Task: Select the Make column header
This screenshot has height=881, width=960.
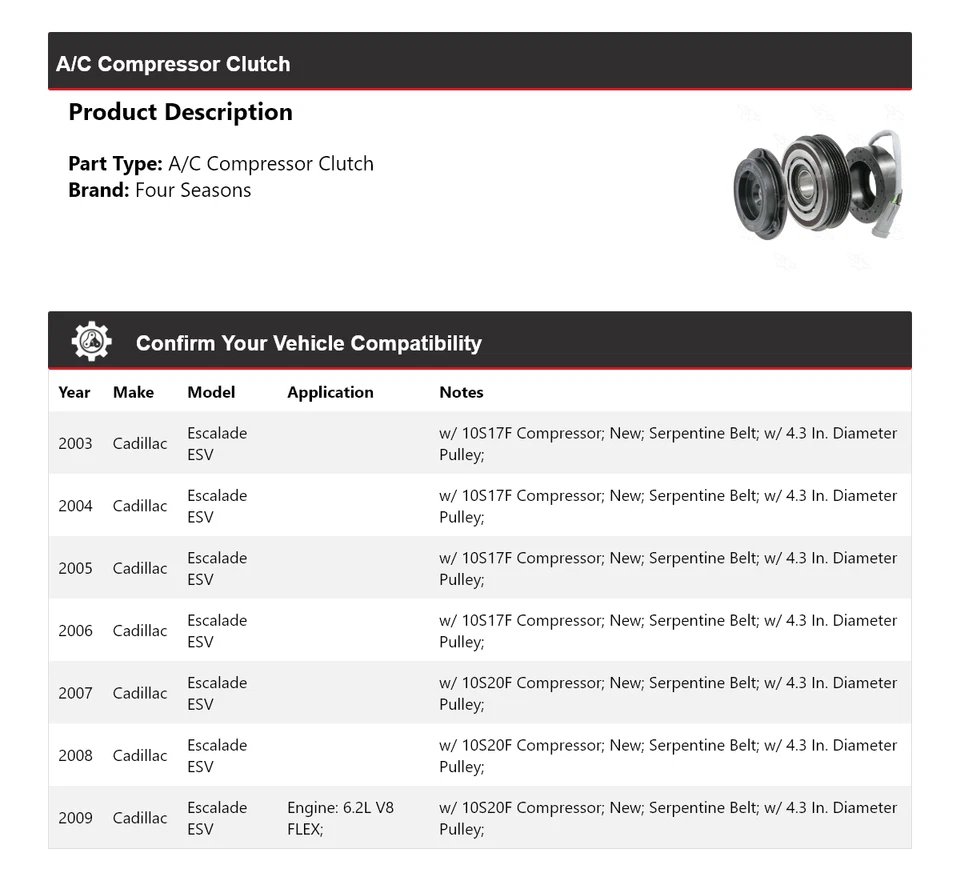Action: (x=133, y=392)
